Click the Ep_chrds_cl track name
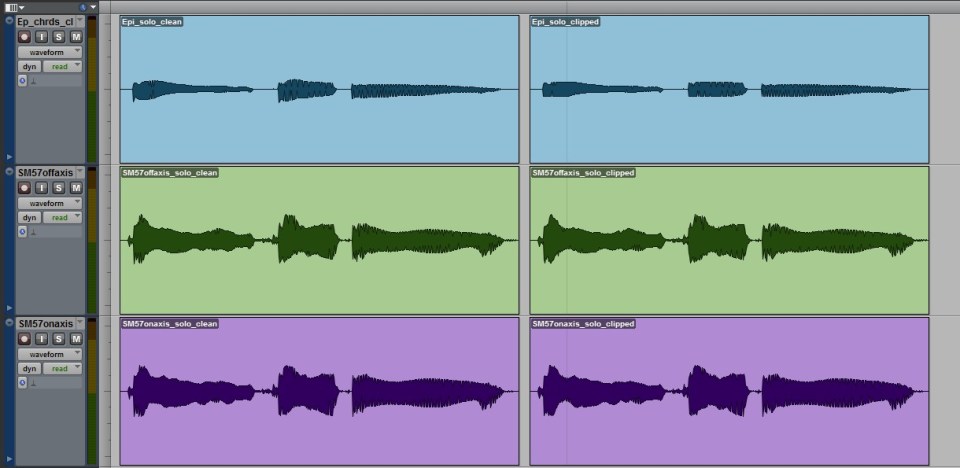The width and height of the screenshot is (960, 468). (x=45, y=21)
